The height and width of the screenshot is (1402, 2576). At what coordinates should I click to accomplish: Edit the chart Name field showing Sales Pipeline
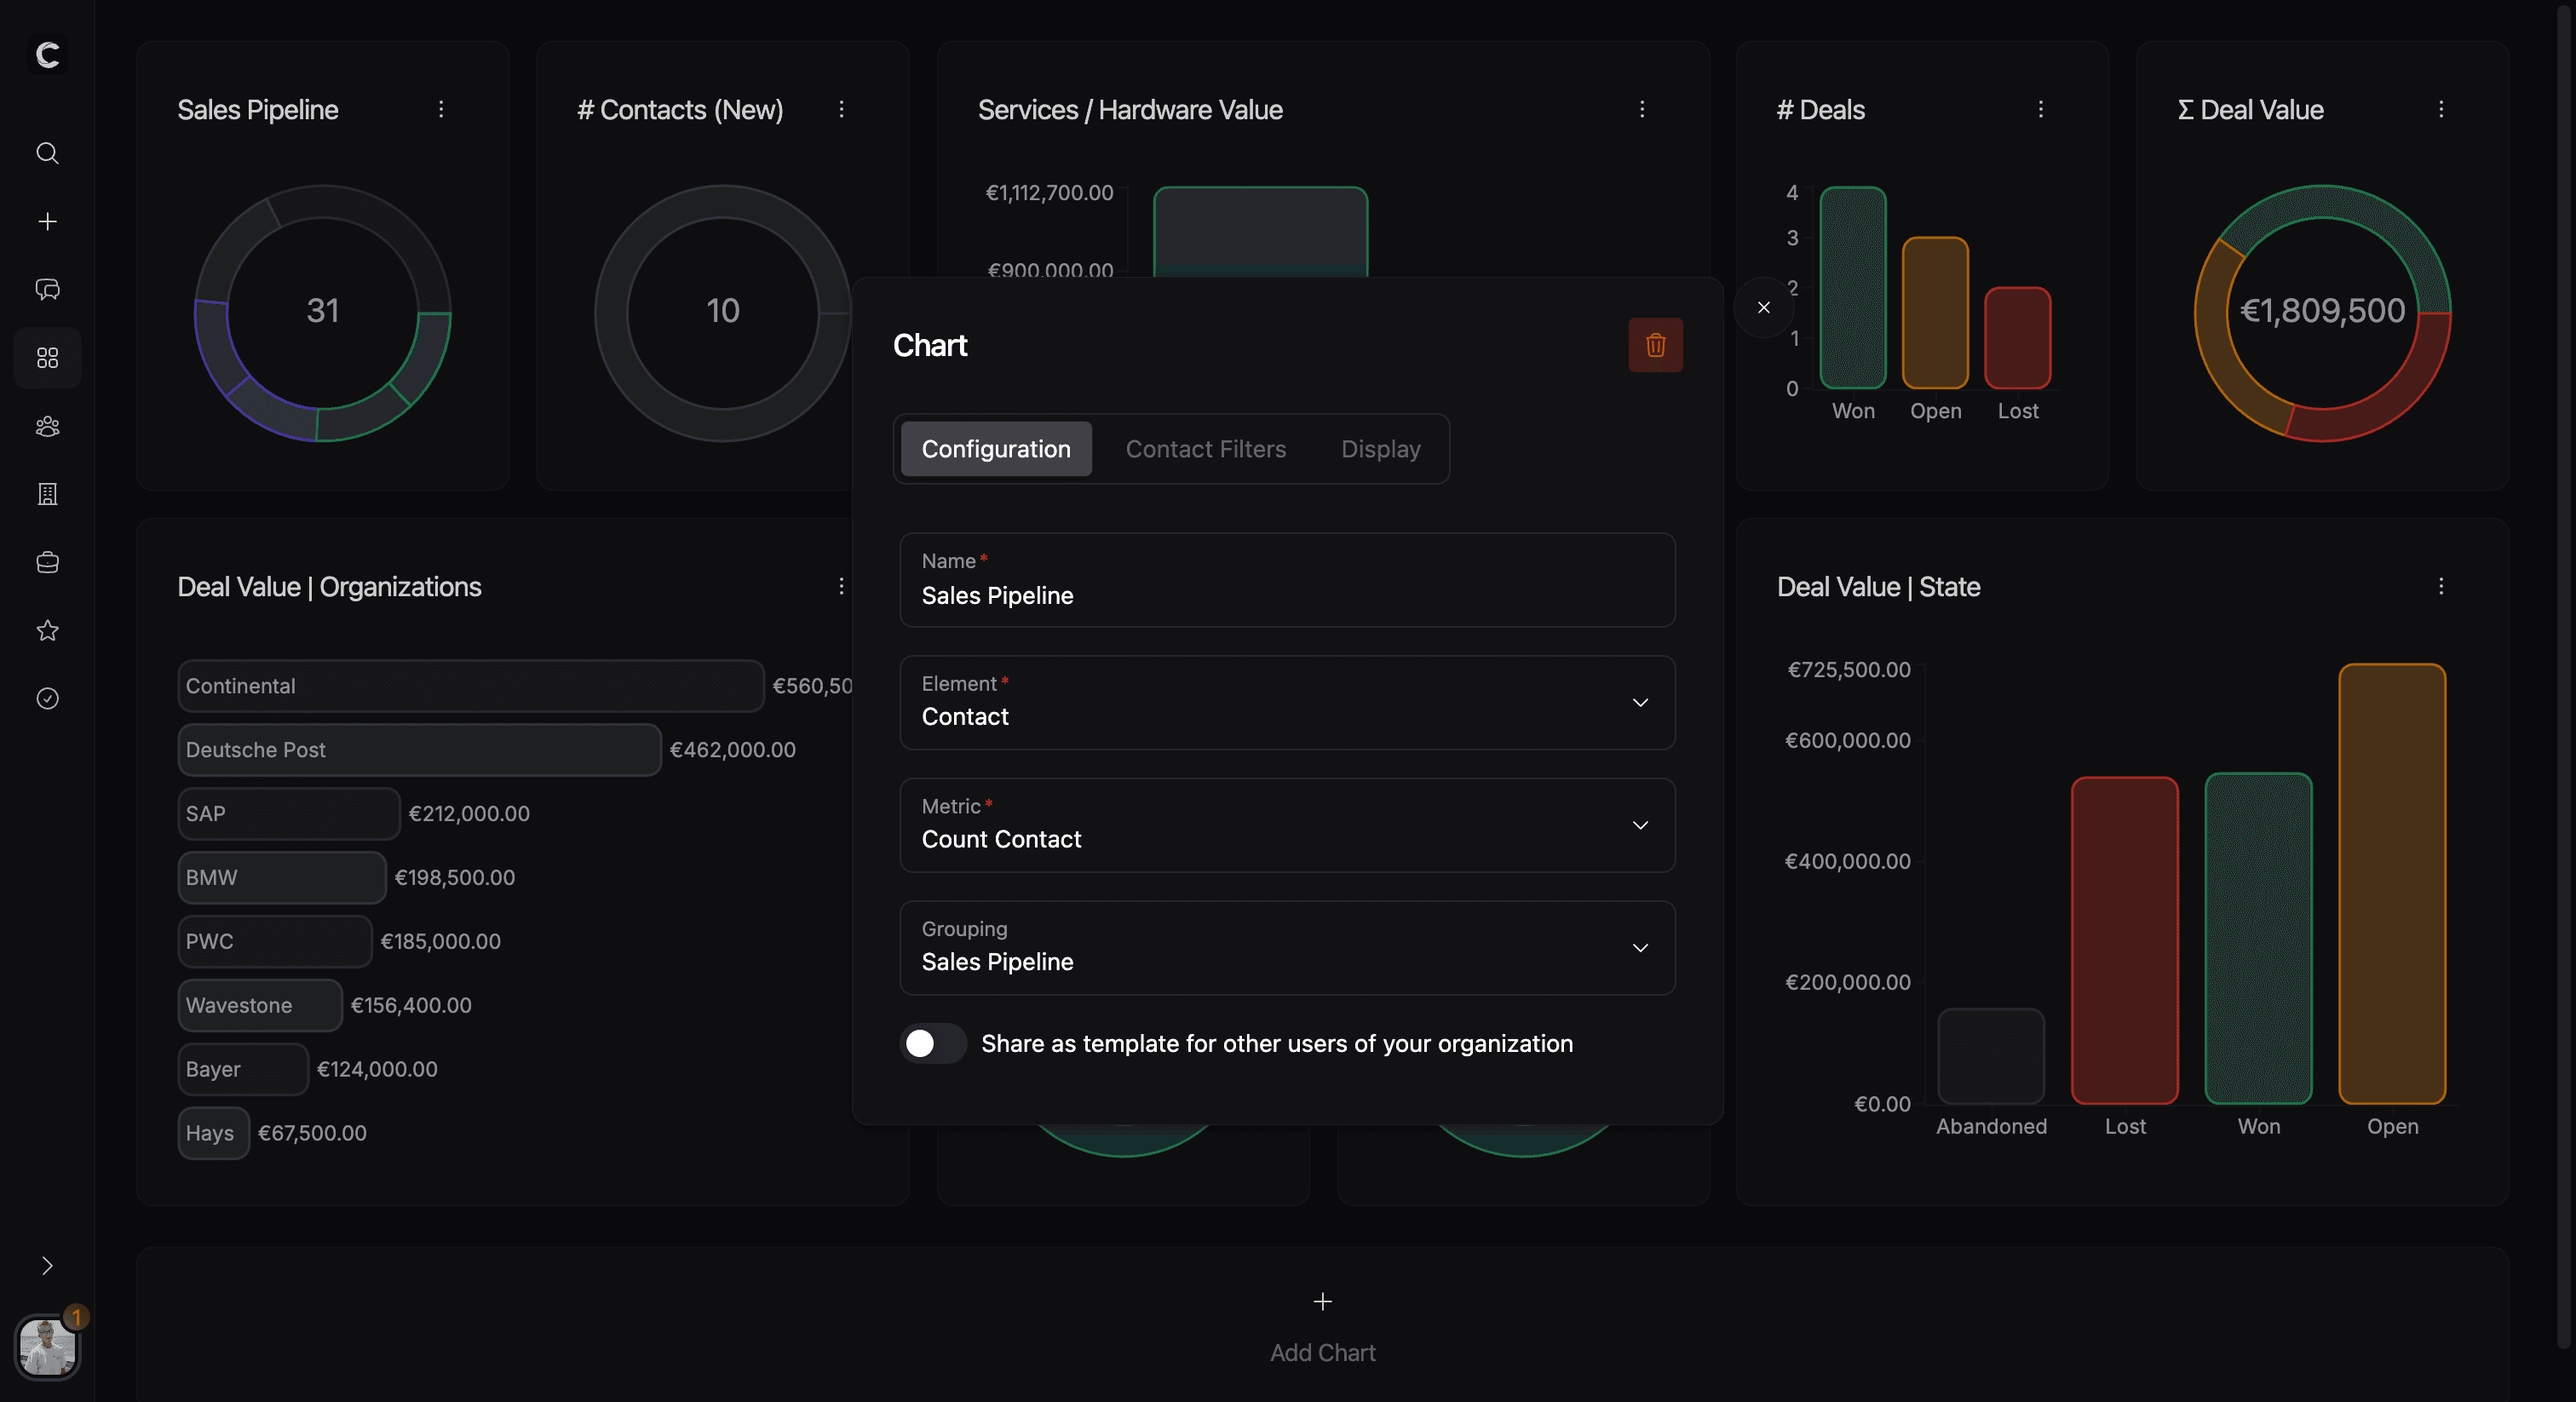coord(1287,596)
